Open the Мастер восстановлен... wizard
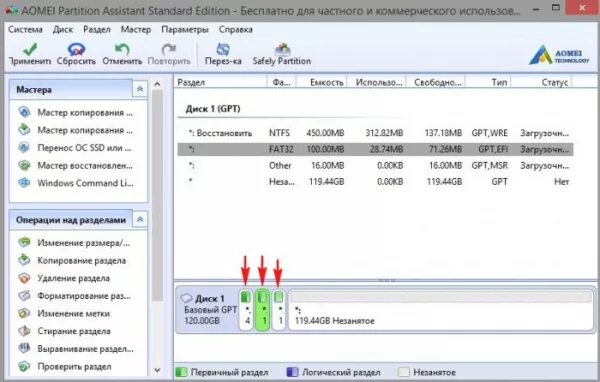The width and height of the screenshot is (600, 382). (75, 165)
